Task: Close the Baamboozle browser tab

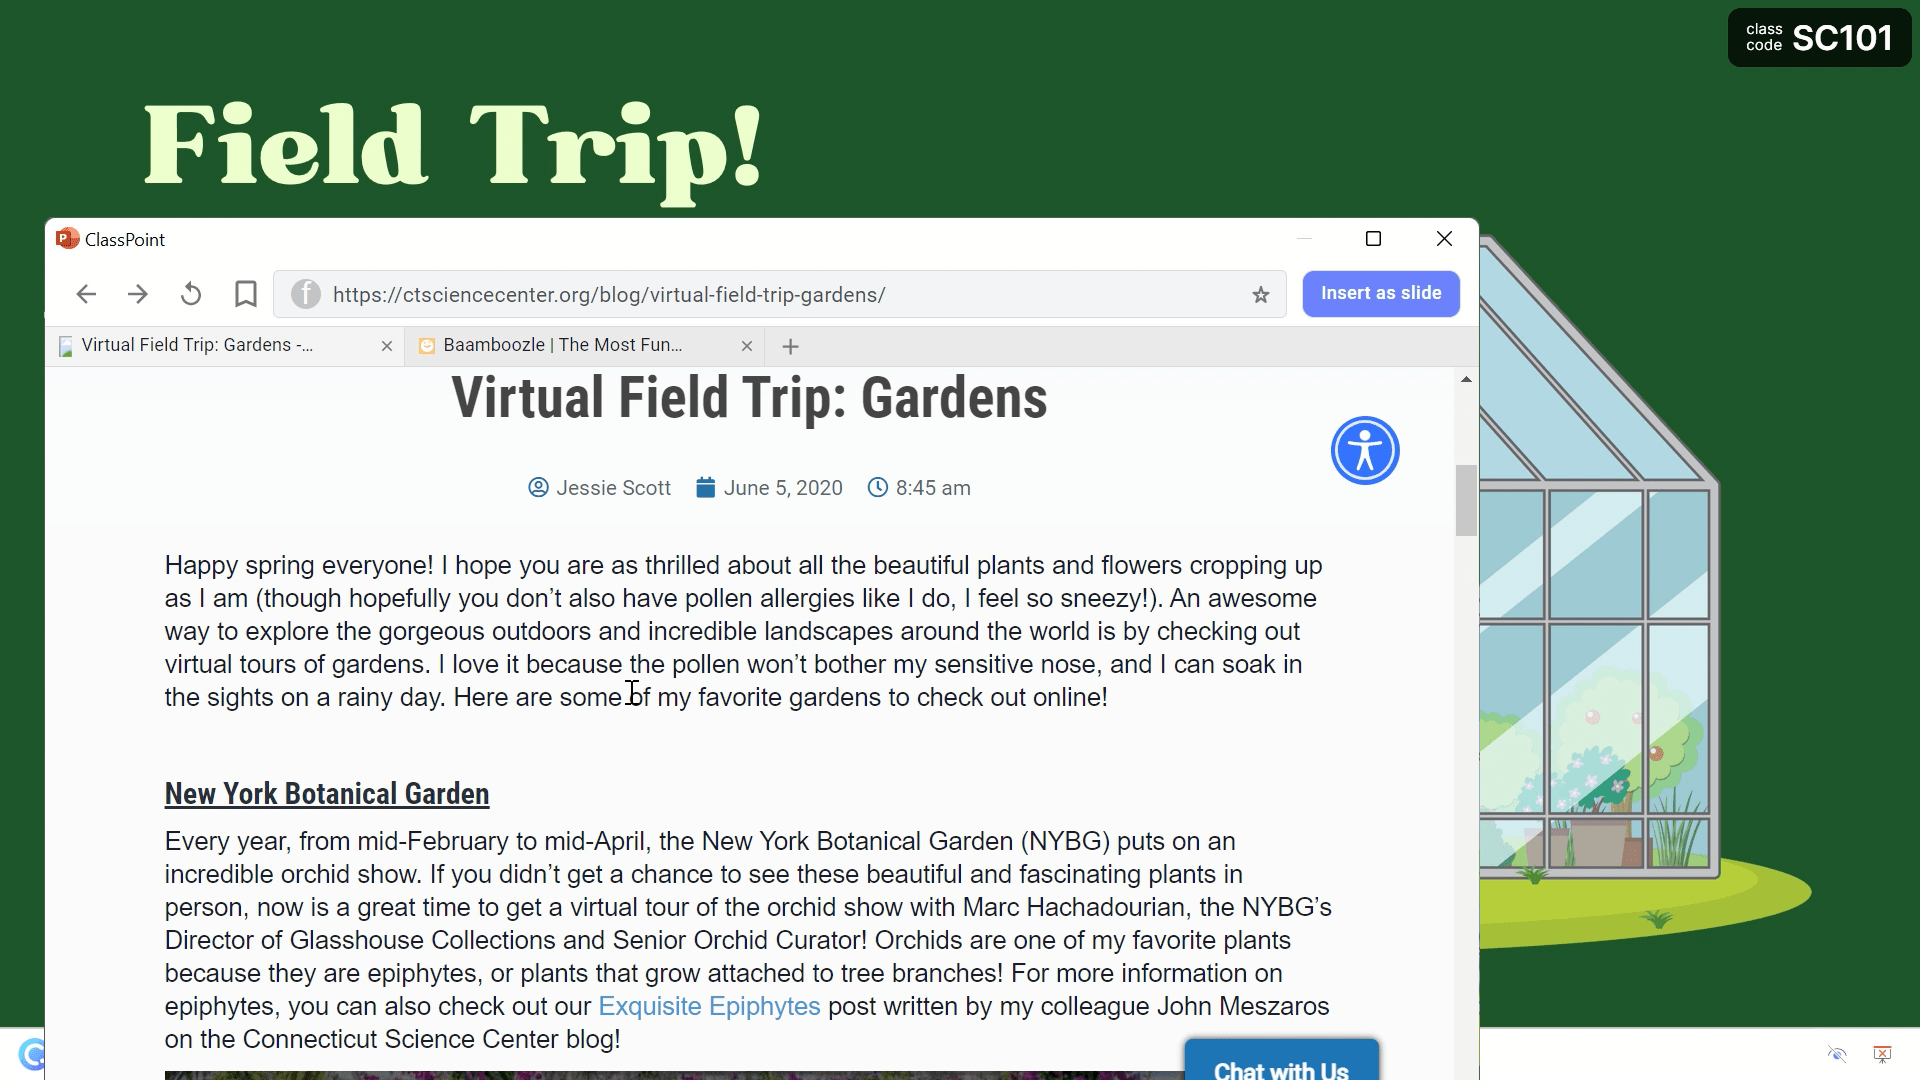Action: pos(745,345)
